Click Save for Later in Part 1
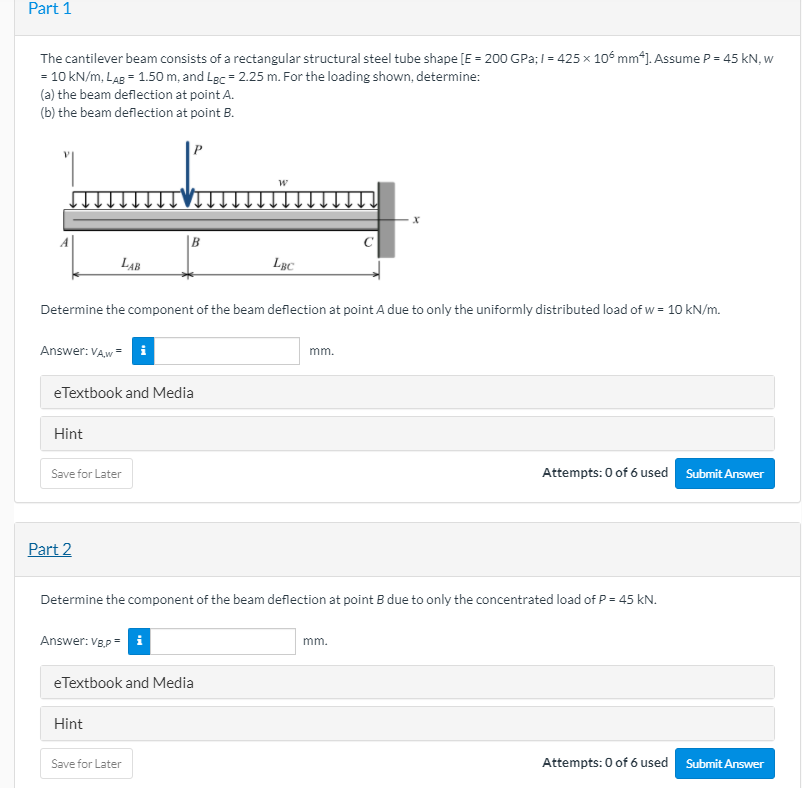Viewport: 802px width, 788px height. click(x=86, y=473)
